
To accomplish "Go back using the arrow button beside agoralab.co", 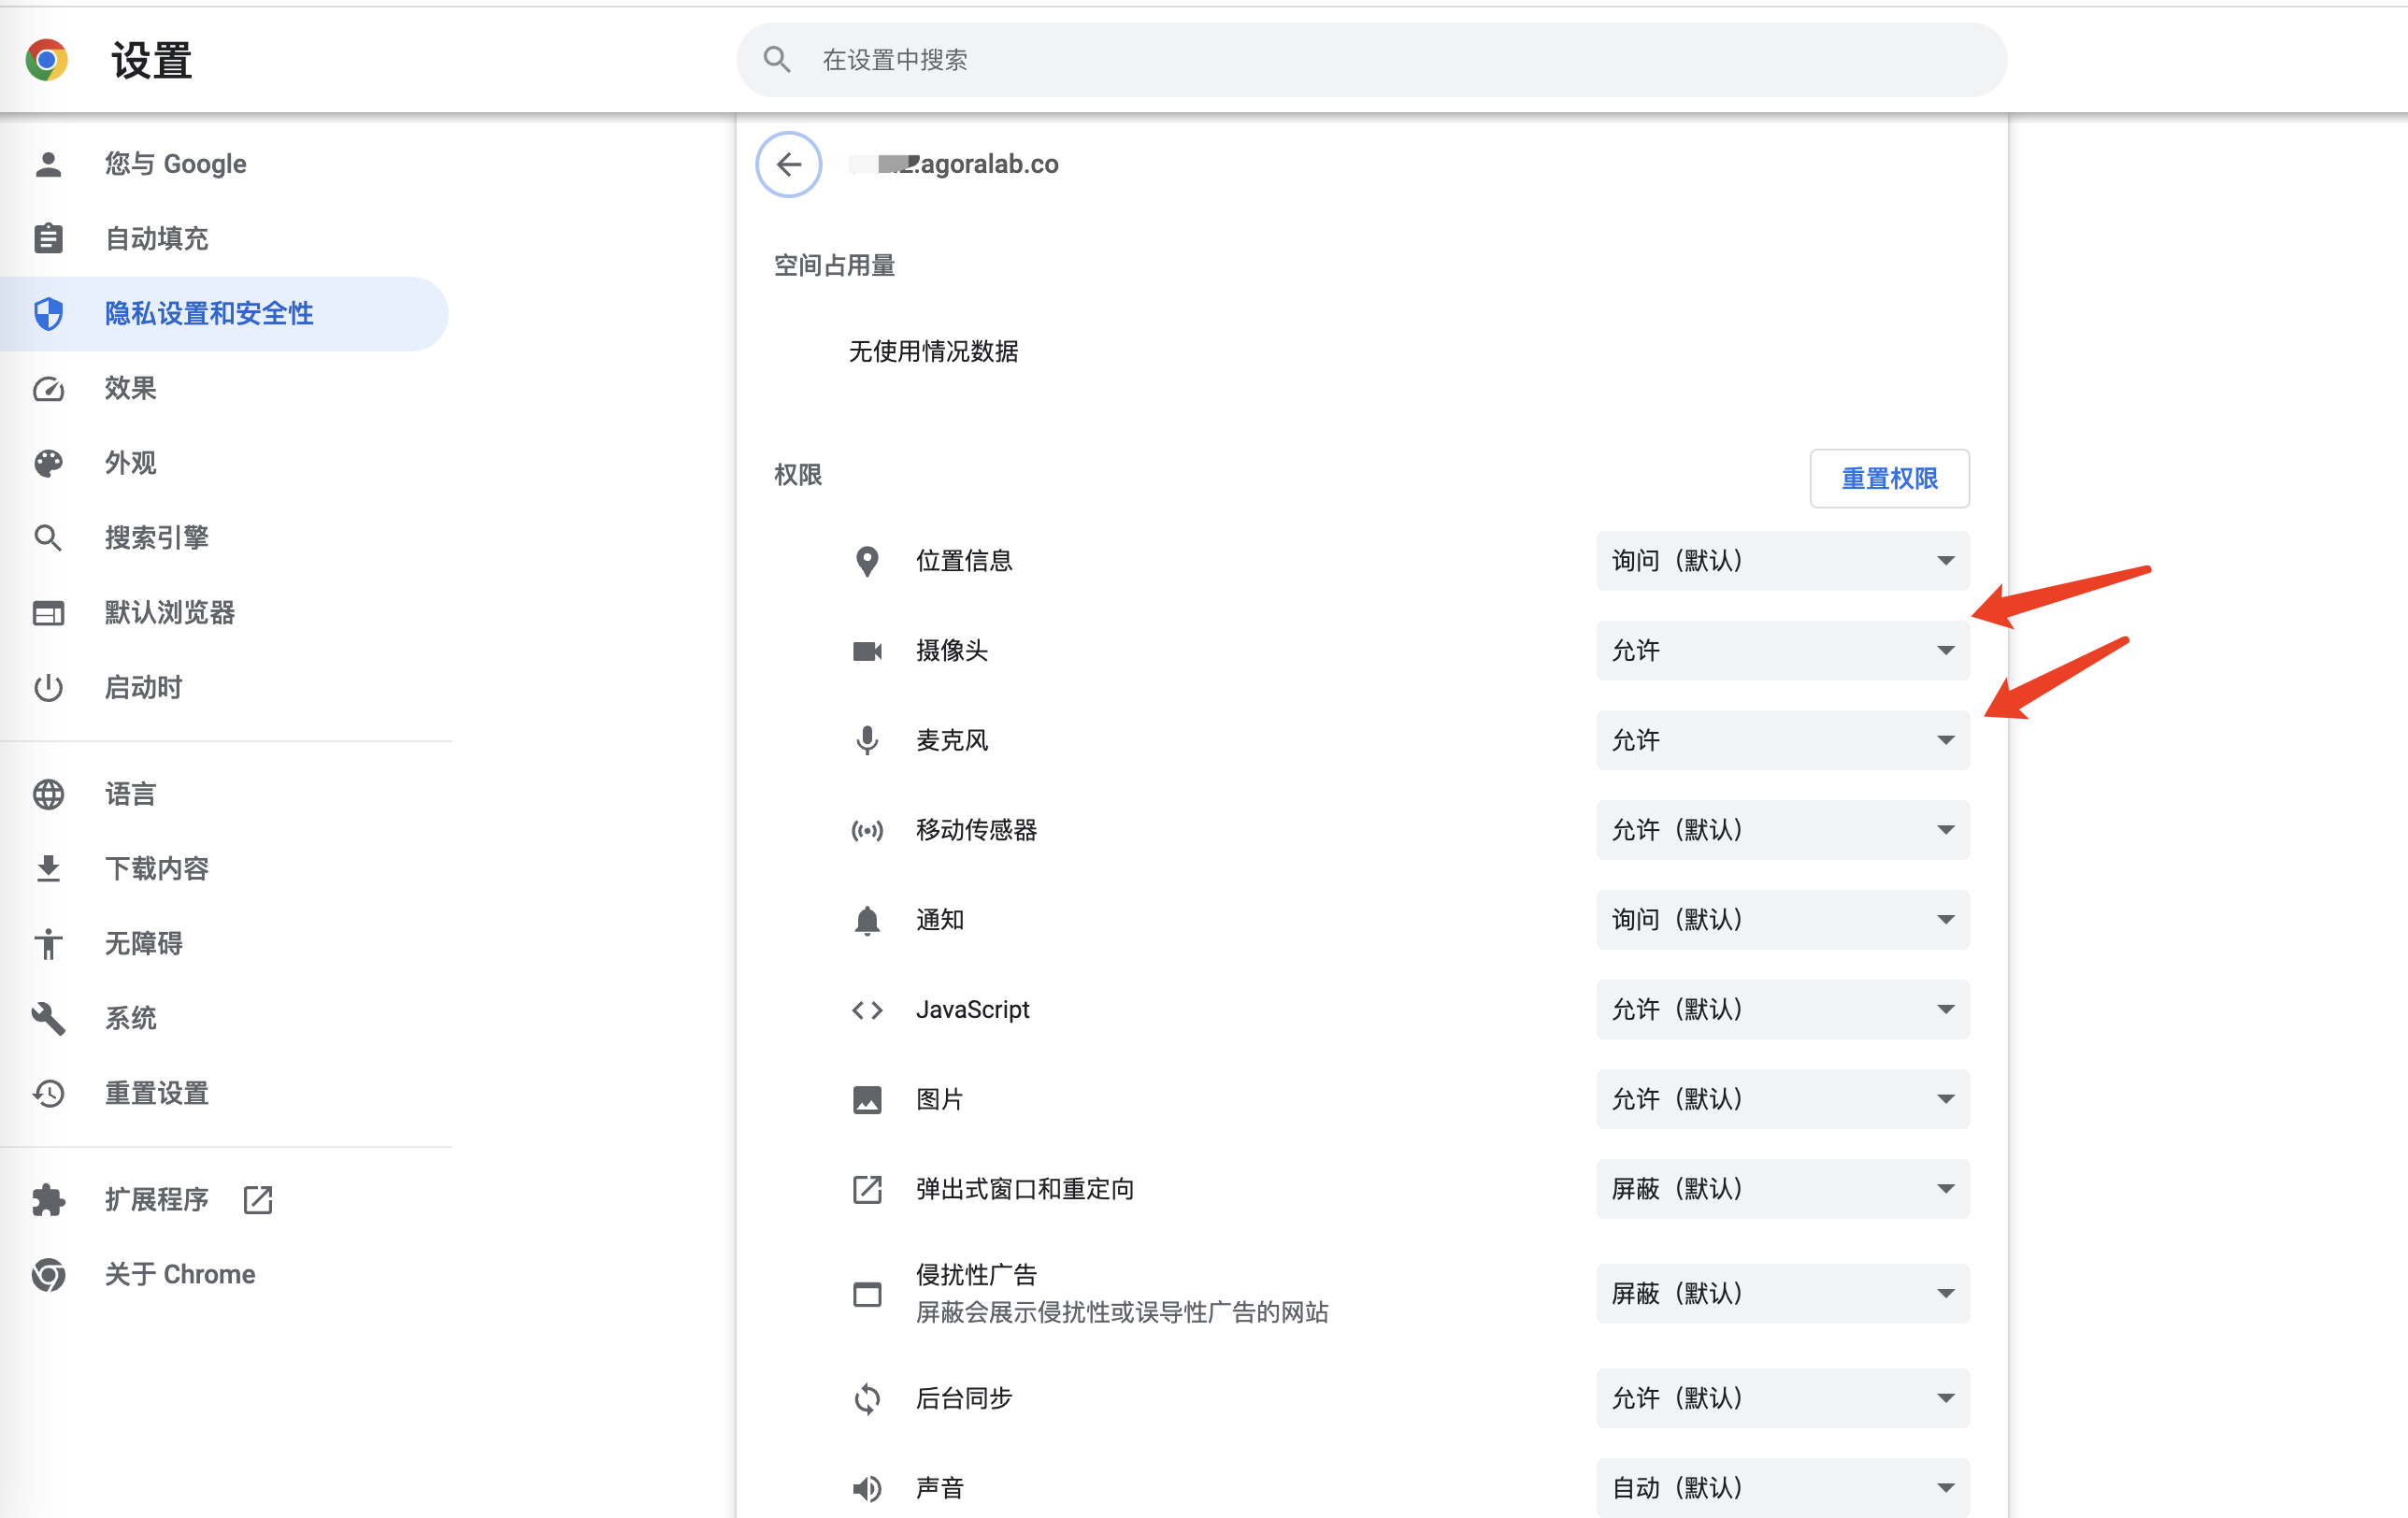I will (789, 164).
